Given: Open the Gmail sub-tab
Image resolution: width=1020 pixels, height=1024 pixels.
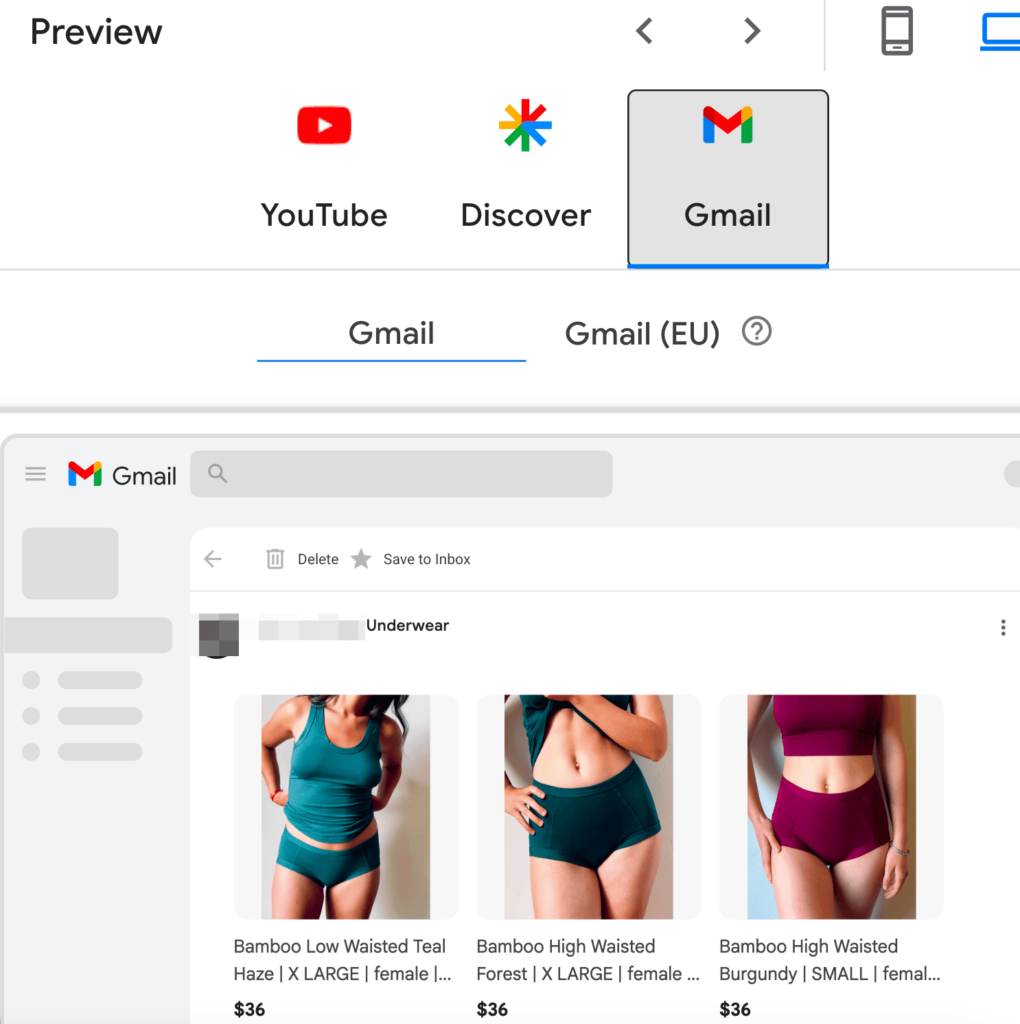Looking at the screenshot, I should pos(391,333).
